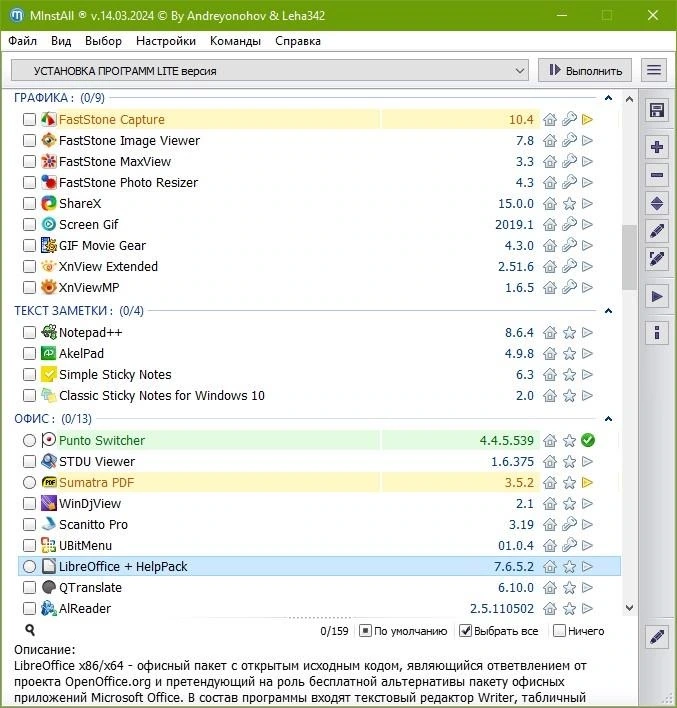Viewport: 677px width, 708px height.
Task: Click the yellow run arrow for FastStone Capture
Action: [x=587, y=120]
